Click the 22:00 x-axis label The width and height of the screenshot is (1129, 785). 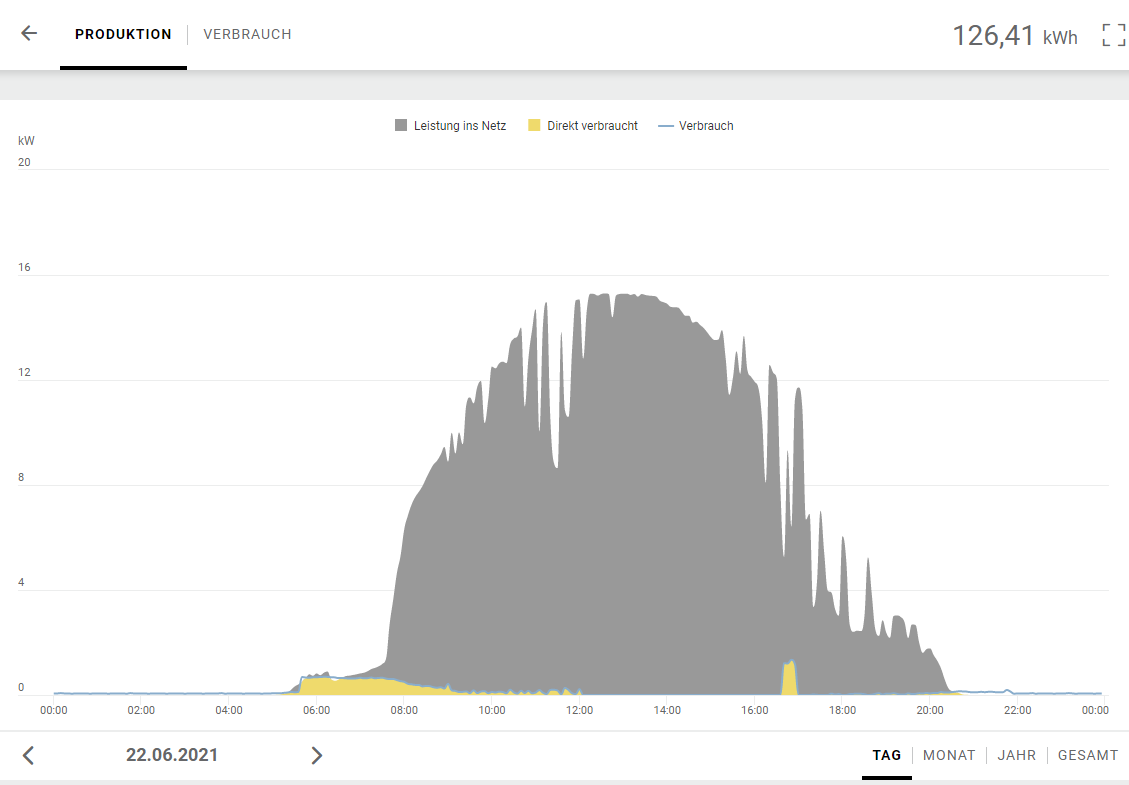click(1017, 710)
